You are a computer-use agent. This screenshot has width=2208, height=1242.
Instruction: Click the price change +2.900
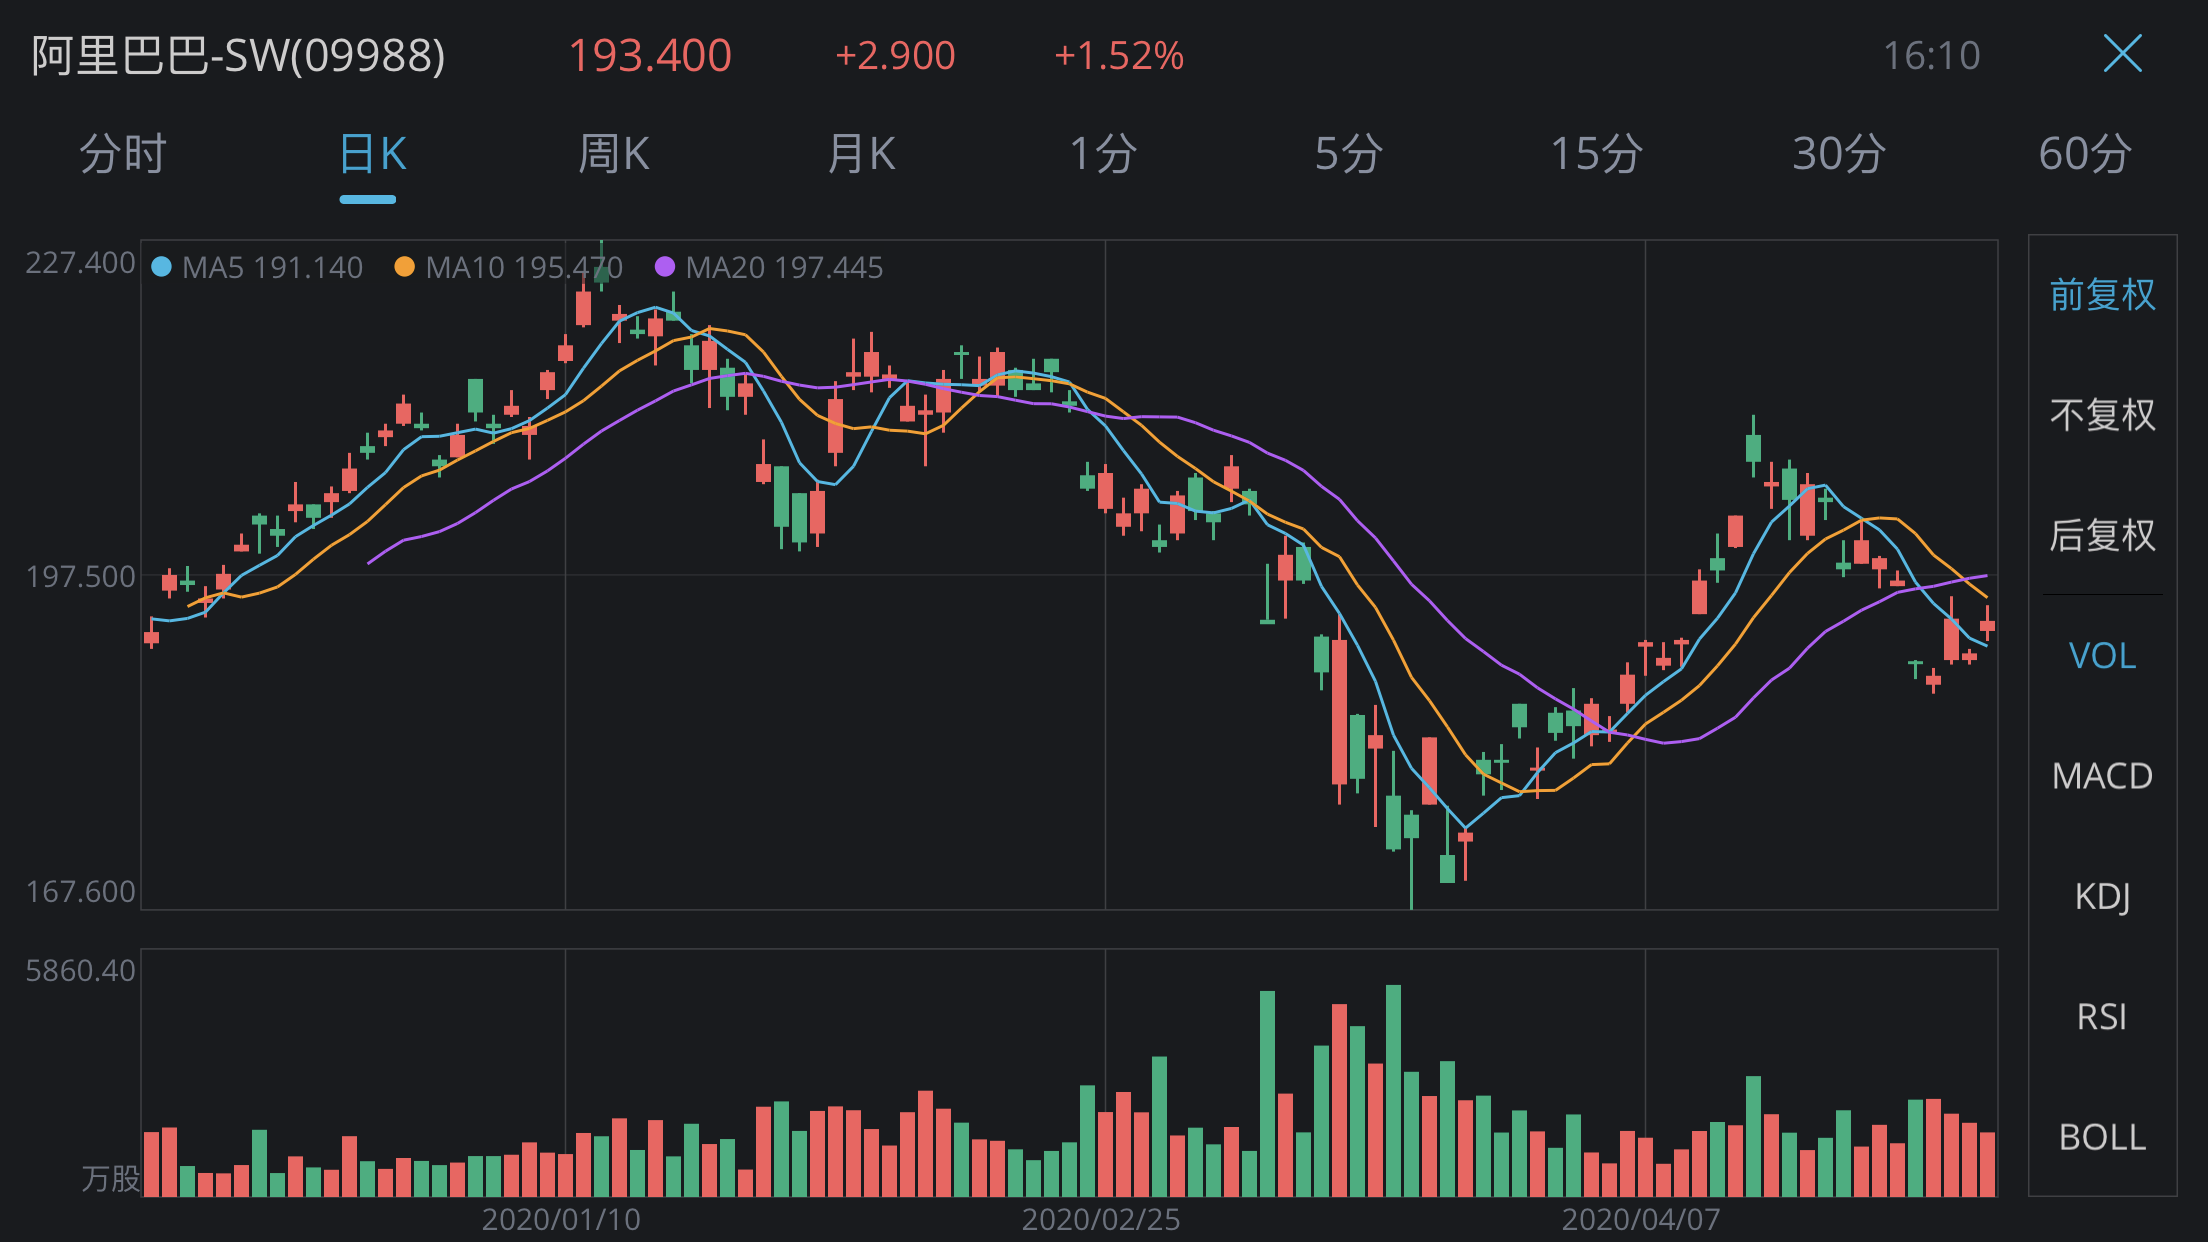pyautogui.click(x=895, y=56)
